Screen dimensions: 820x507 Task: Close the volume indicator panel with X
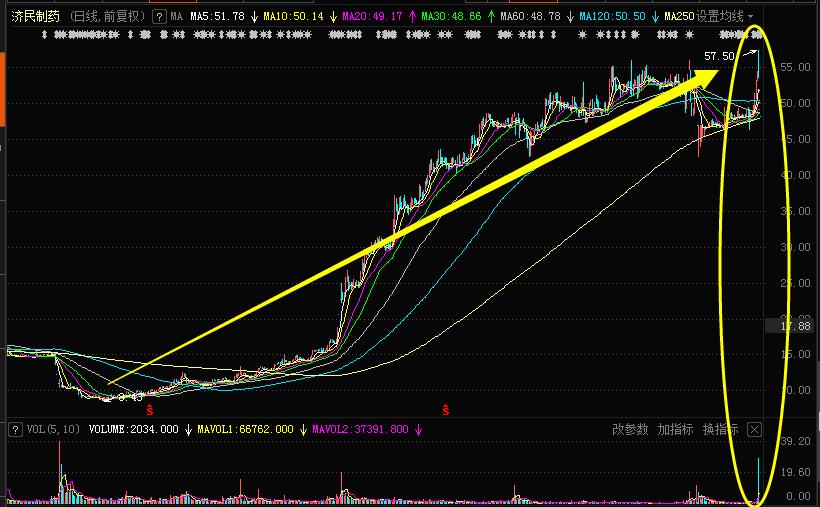coord(754,430)
